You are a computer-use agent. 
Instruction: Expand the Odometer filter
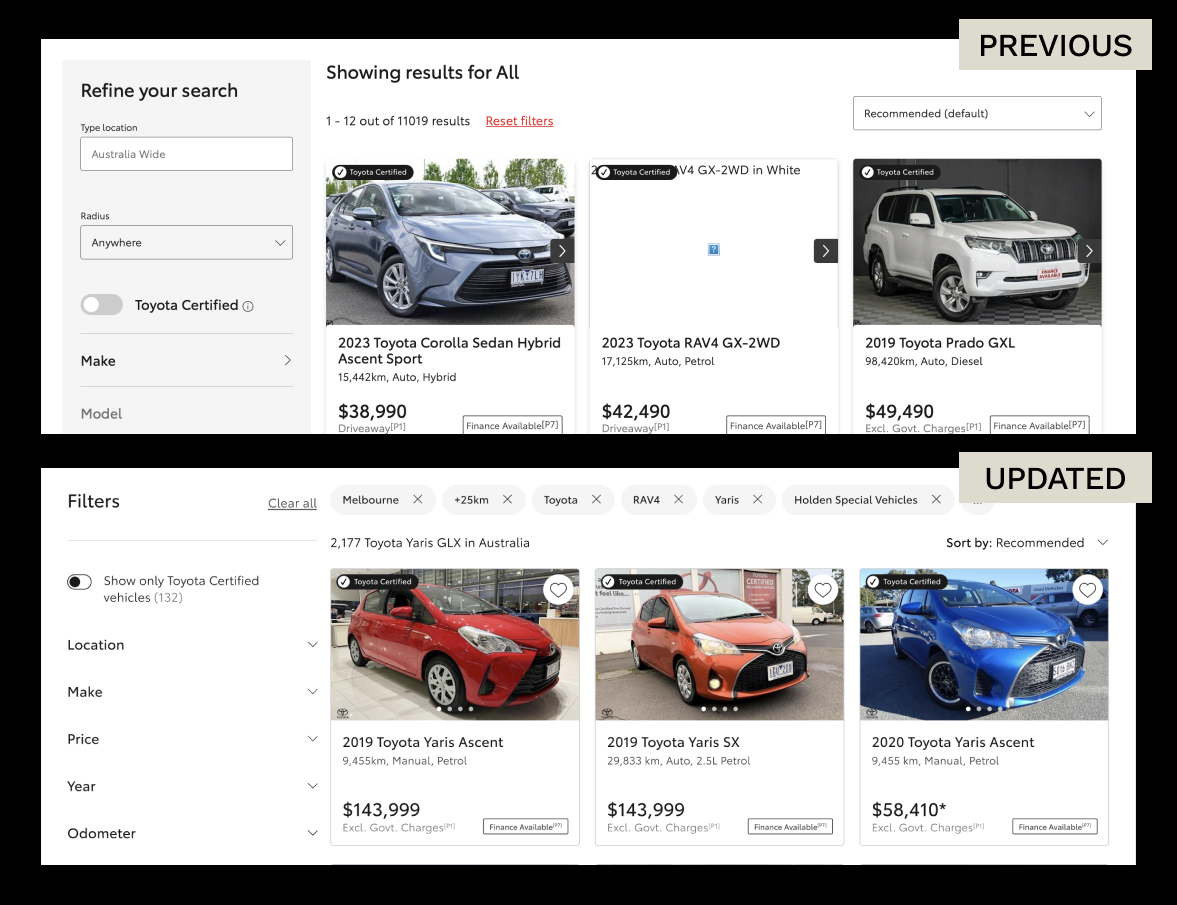coord(192,834)
